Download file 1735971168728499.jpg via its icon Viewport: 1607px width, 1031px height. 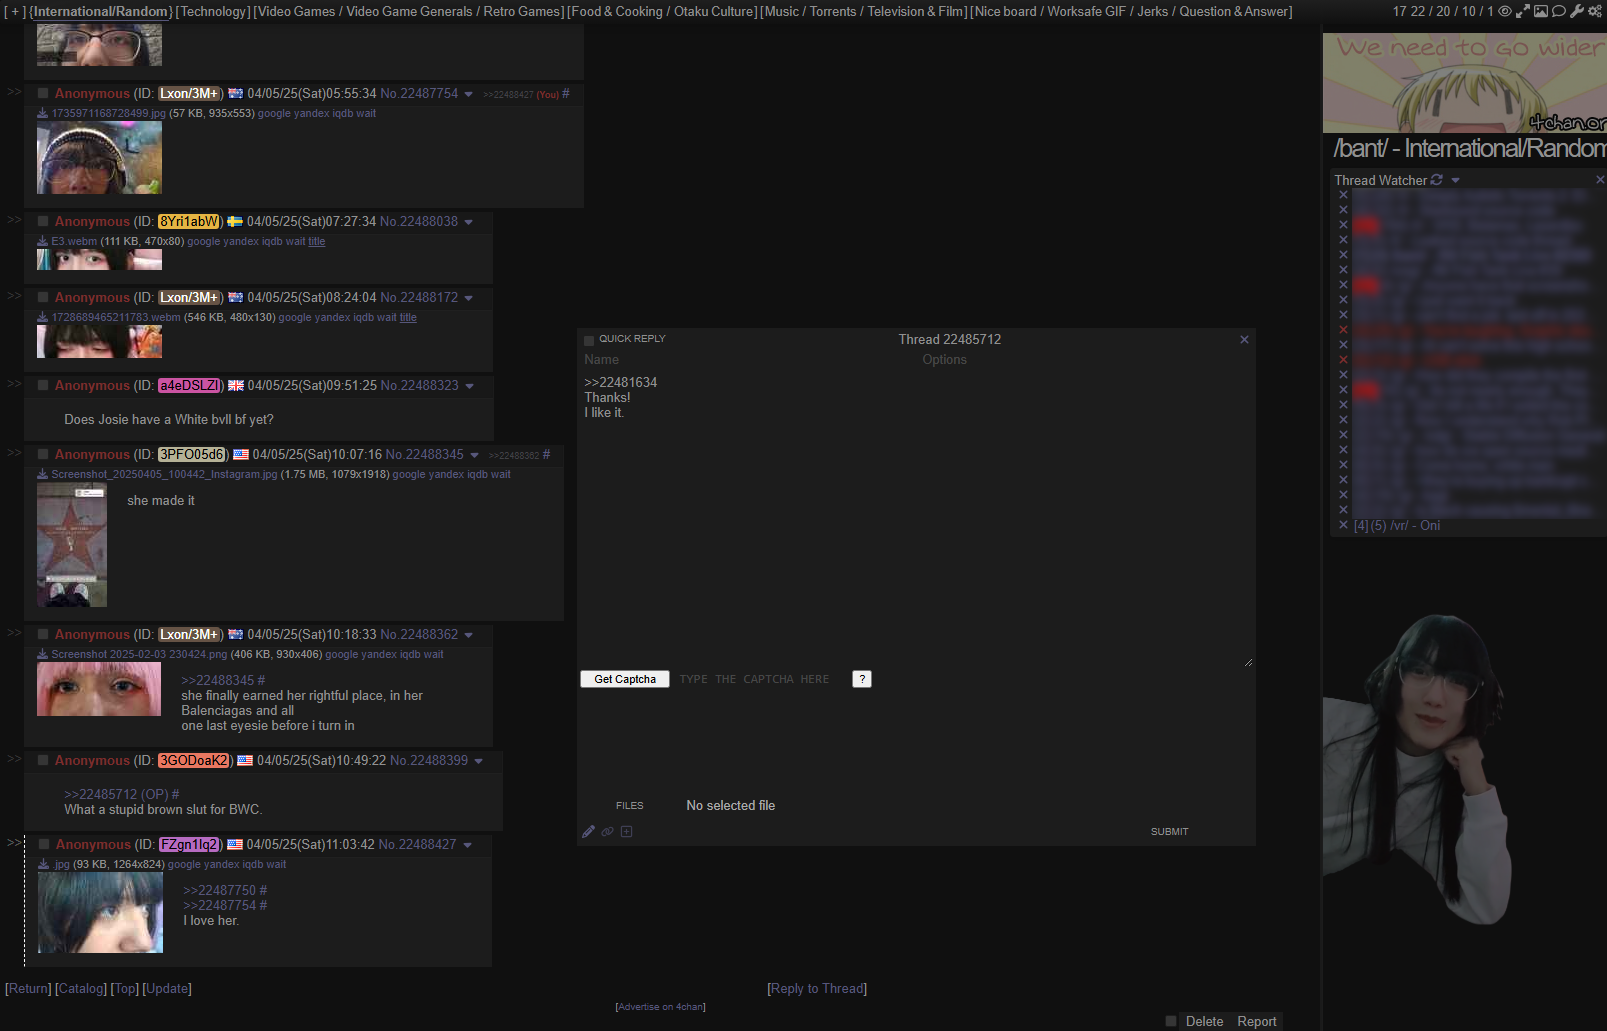coord(43,113)
